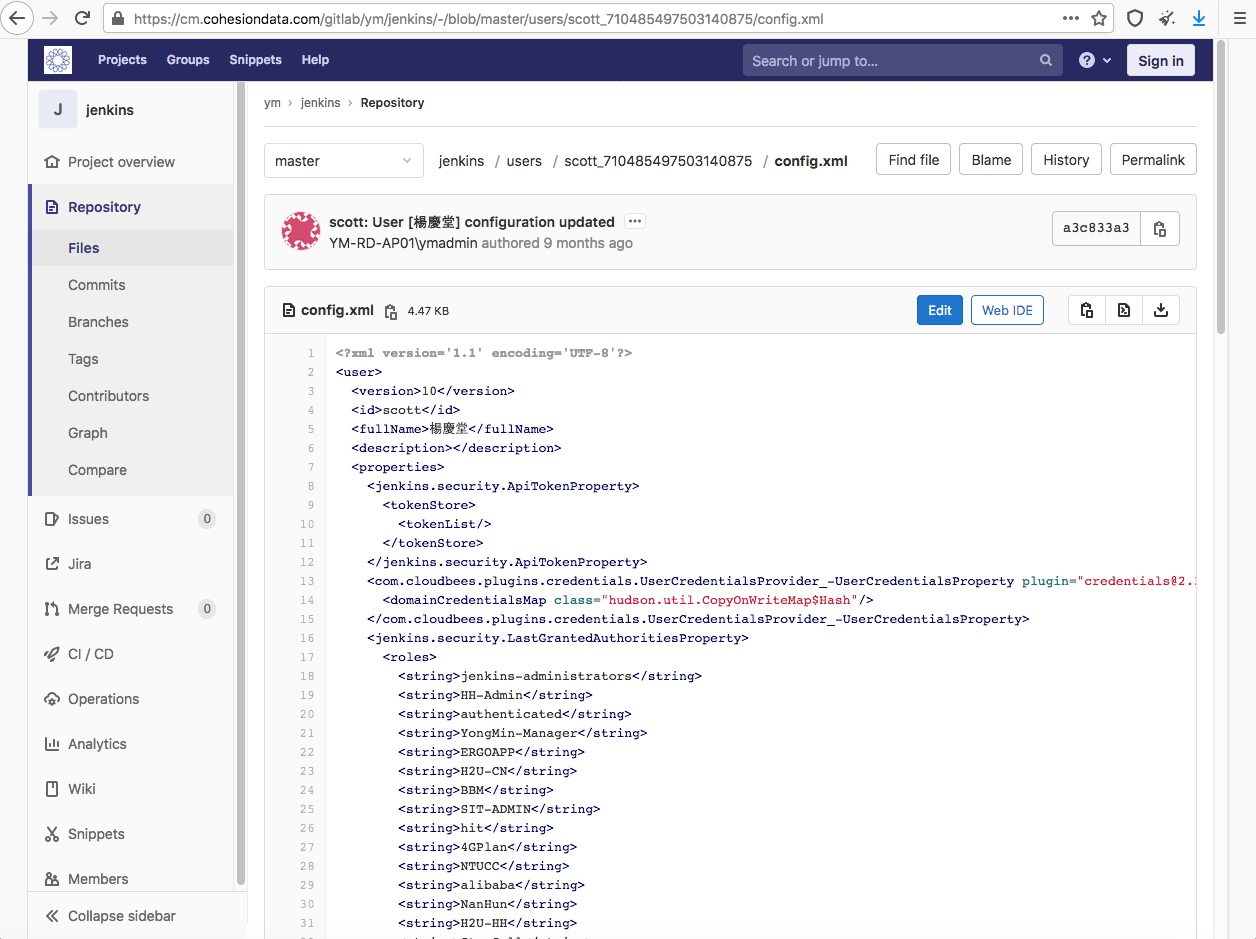Click the browser back arrow
The height and width of the screenshot is (939, 1256).
(15, 18)
